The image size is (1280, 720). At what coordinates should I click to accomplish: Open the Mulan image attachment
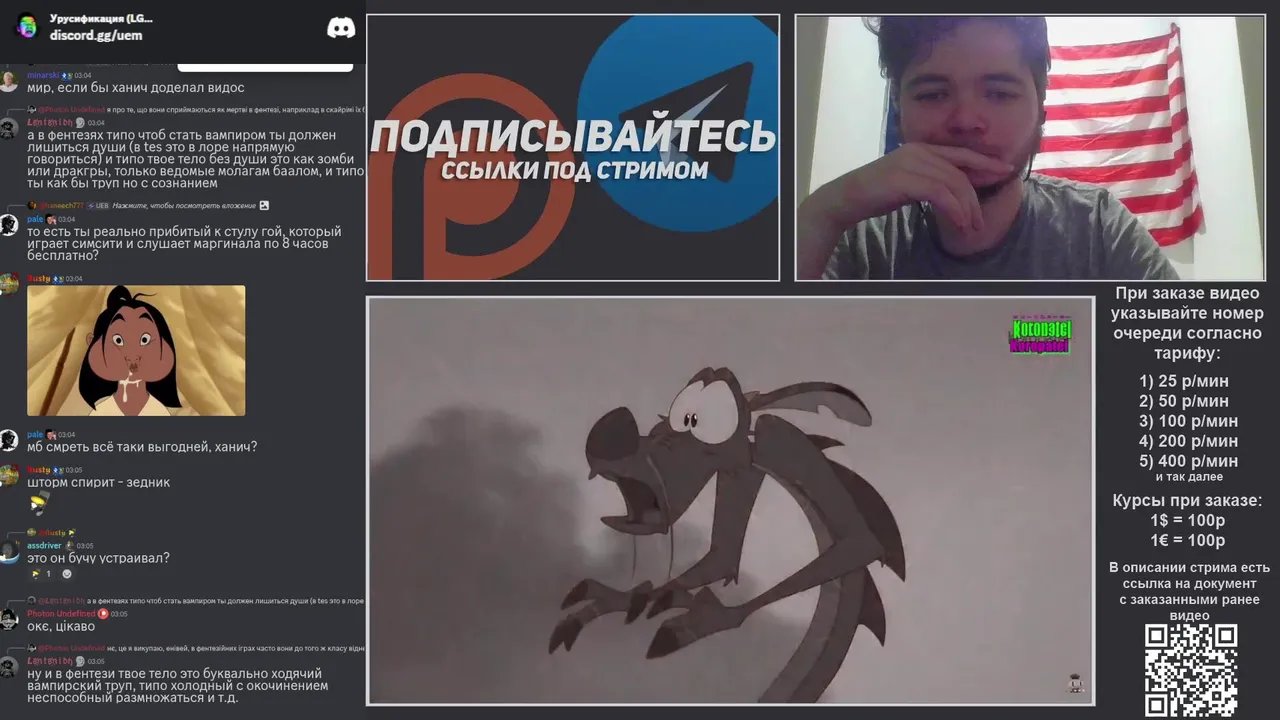[x=136, y=350]
